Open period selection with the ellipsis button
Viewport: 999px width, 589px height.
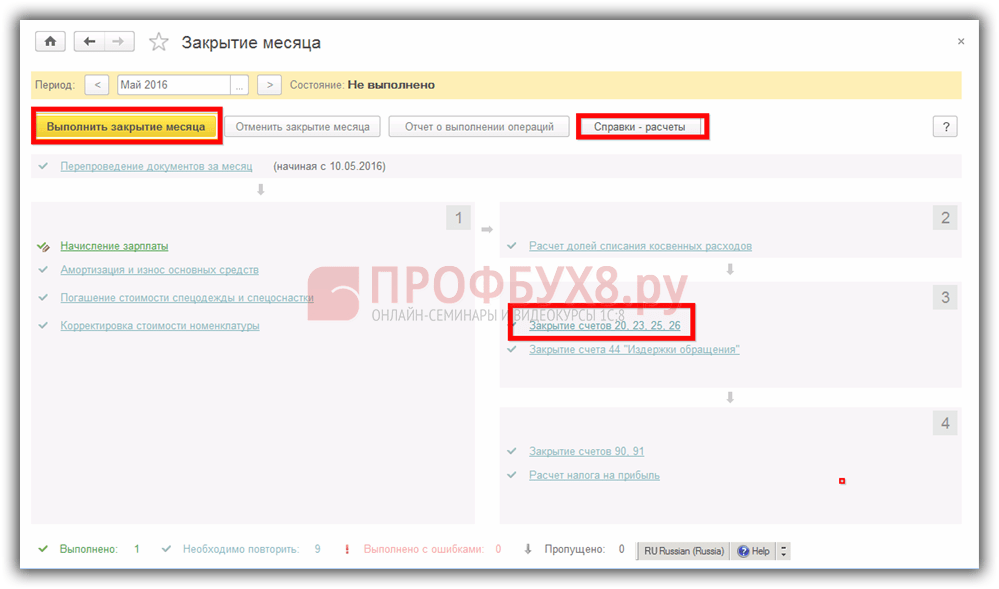pos(240,85)
